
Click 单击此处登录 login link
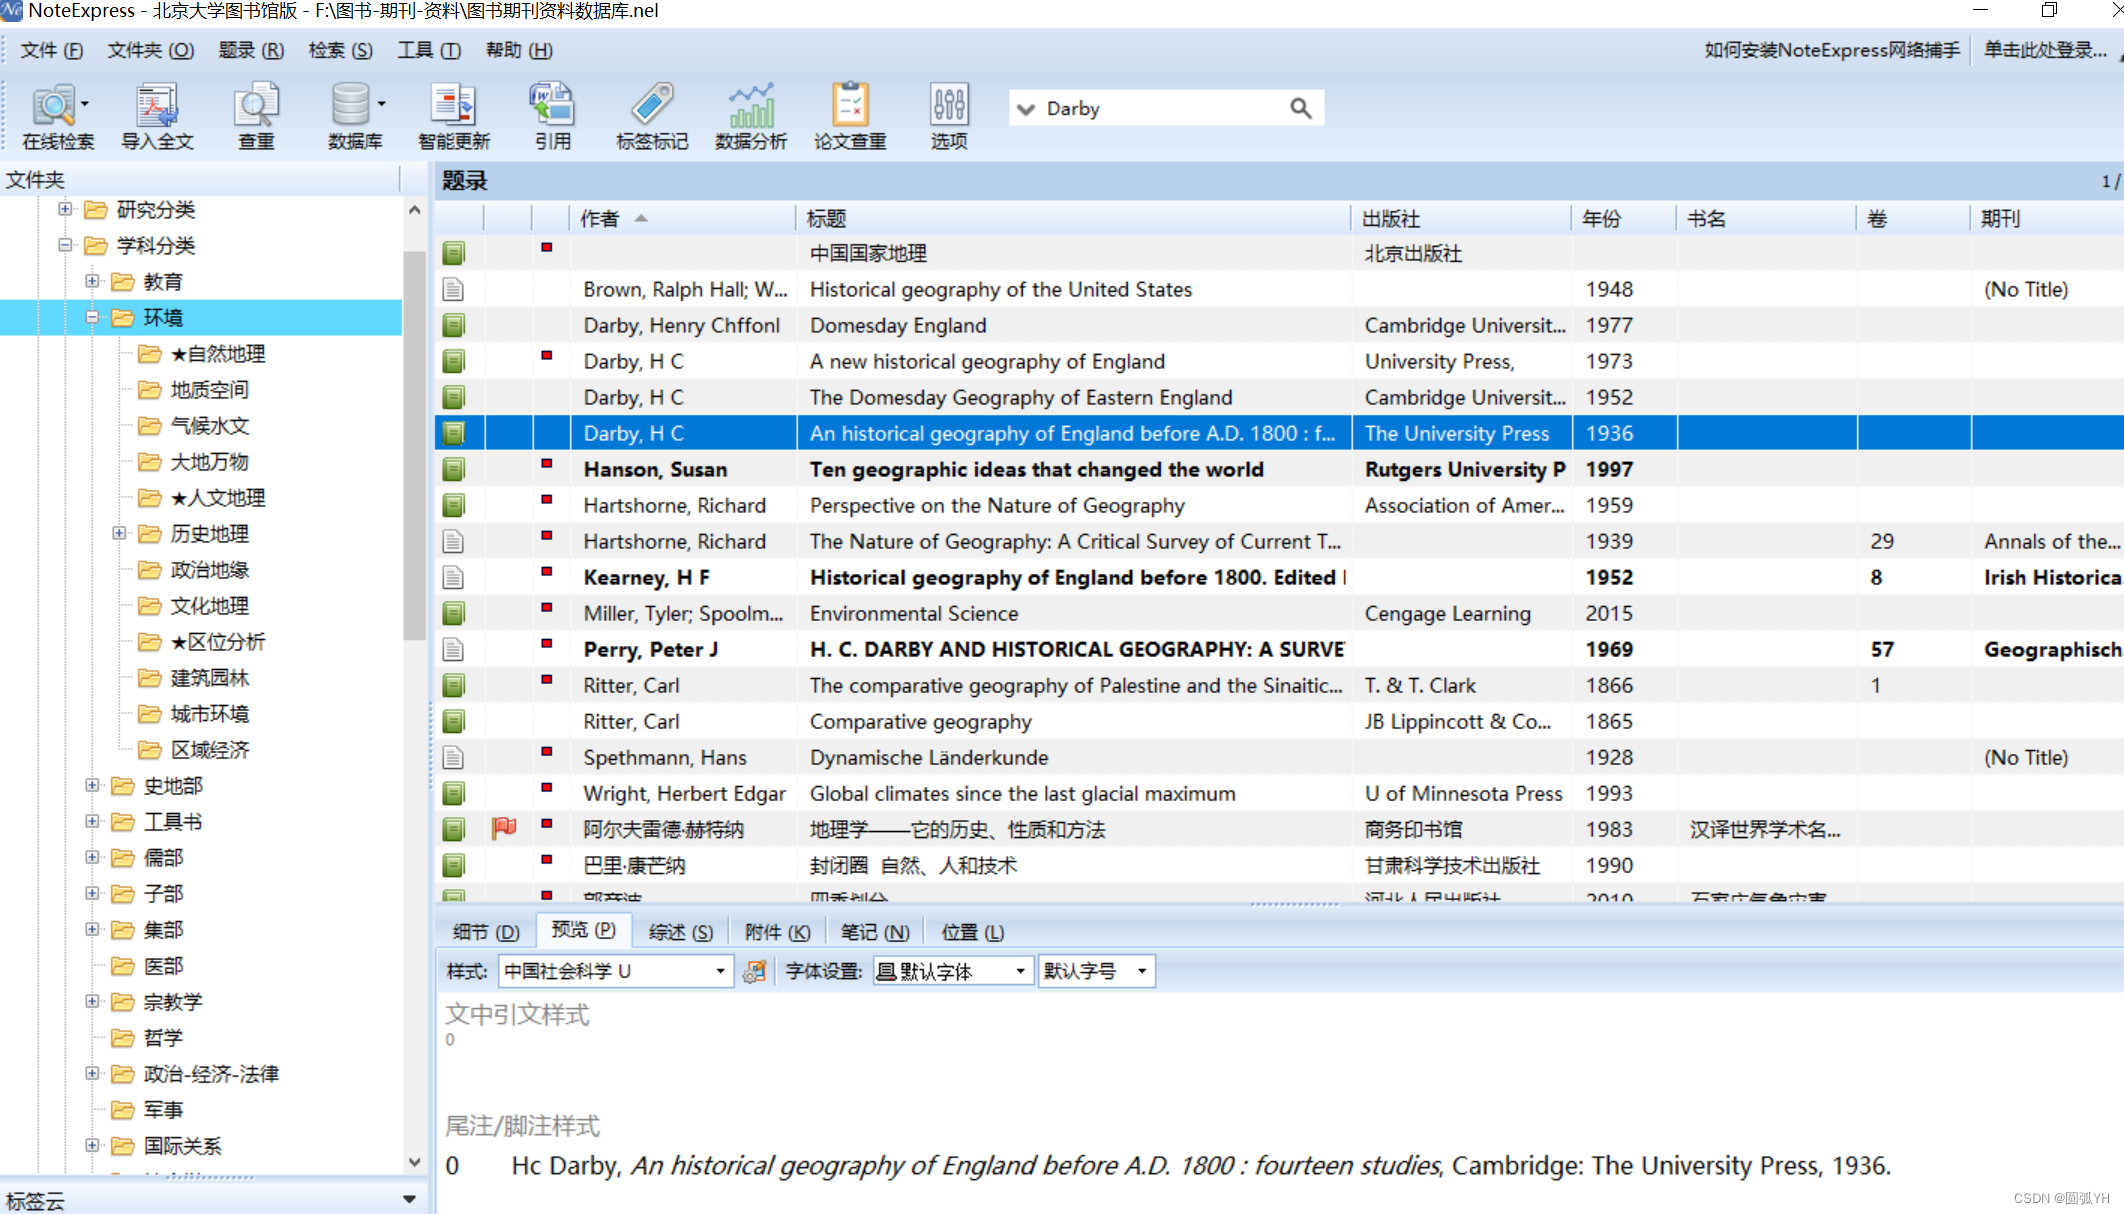click(2045, 50)
